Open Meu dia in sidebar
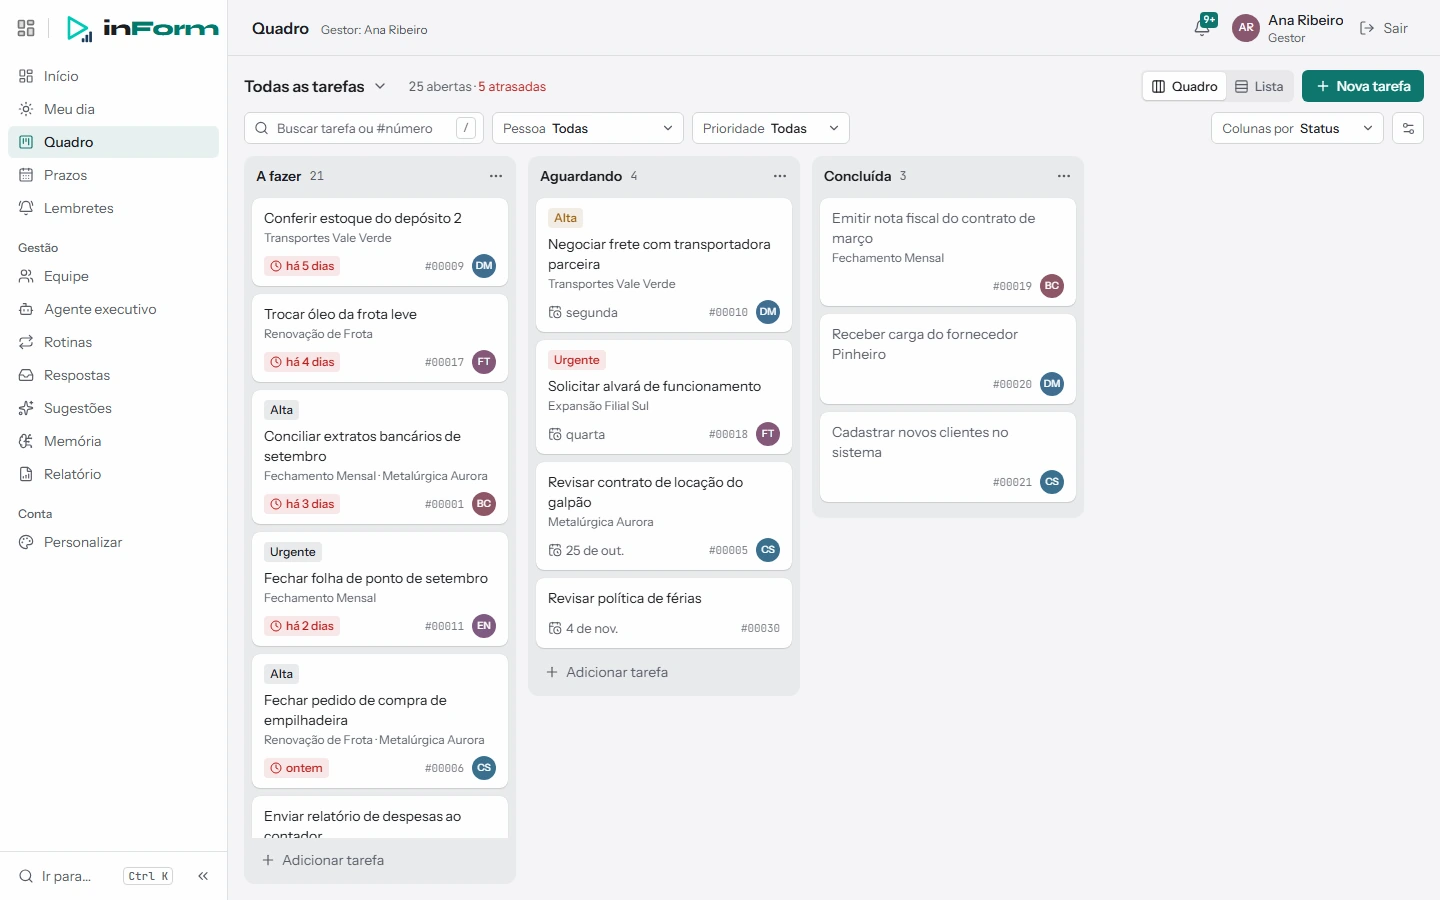This screenshot has height=900, width=1440. tap(113, 109)
